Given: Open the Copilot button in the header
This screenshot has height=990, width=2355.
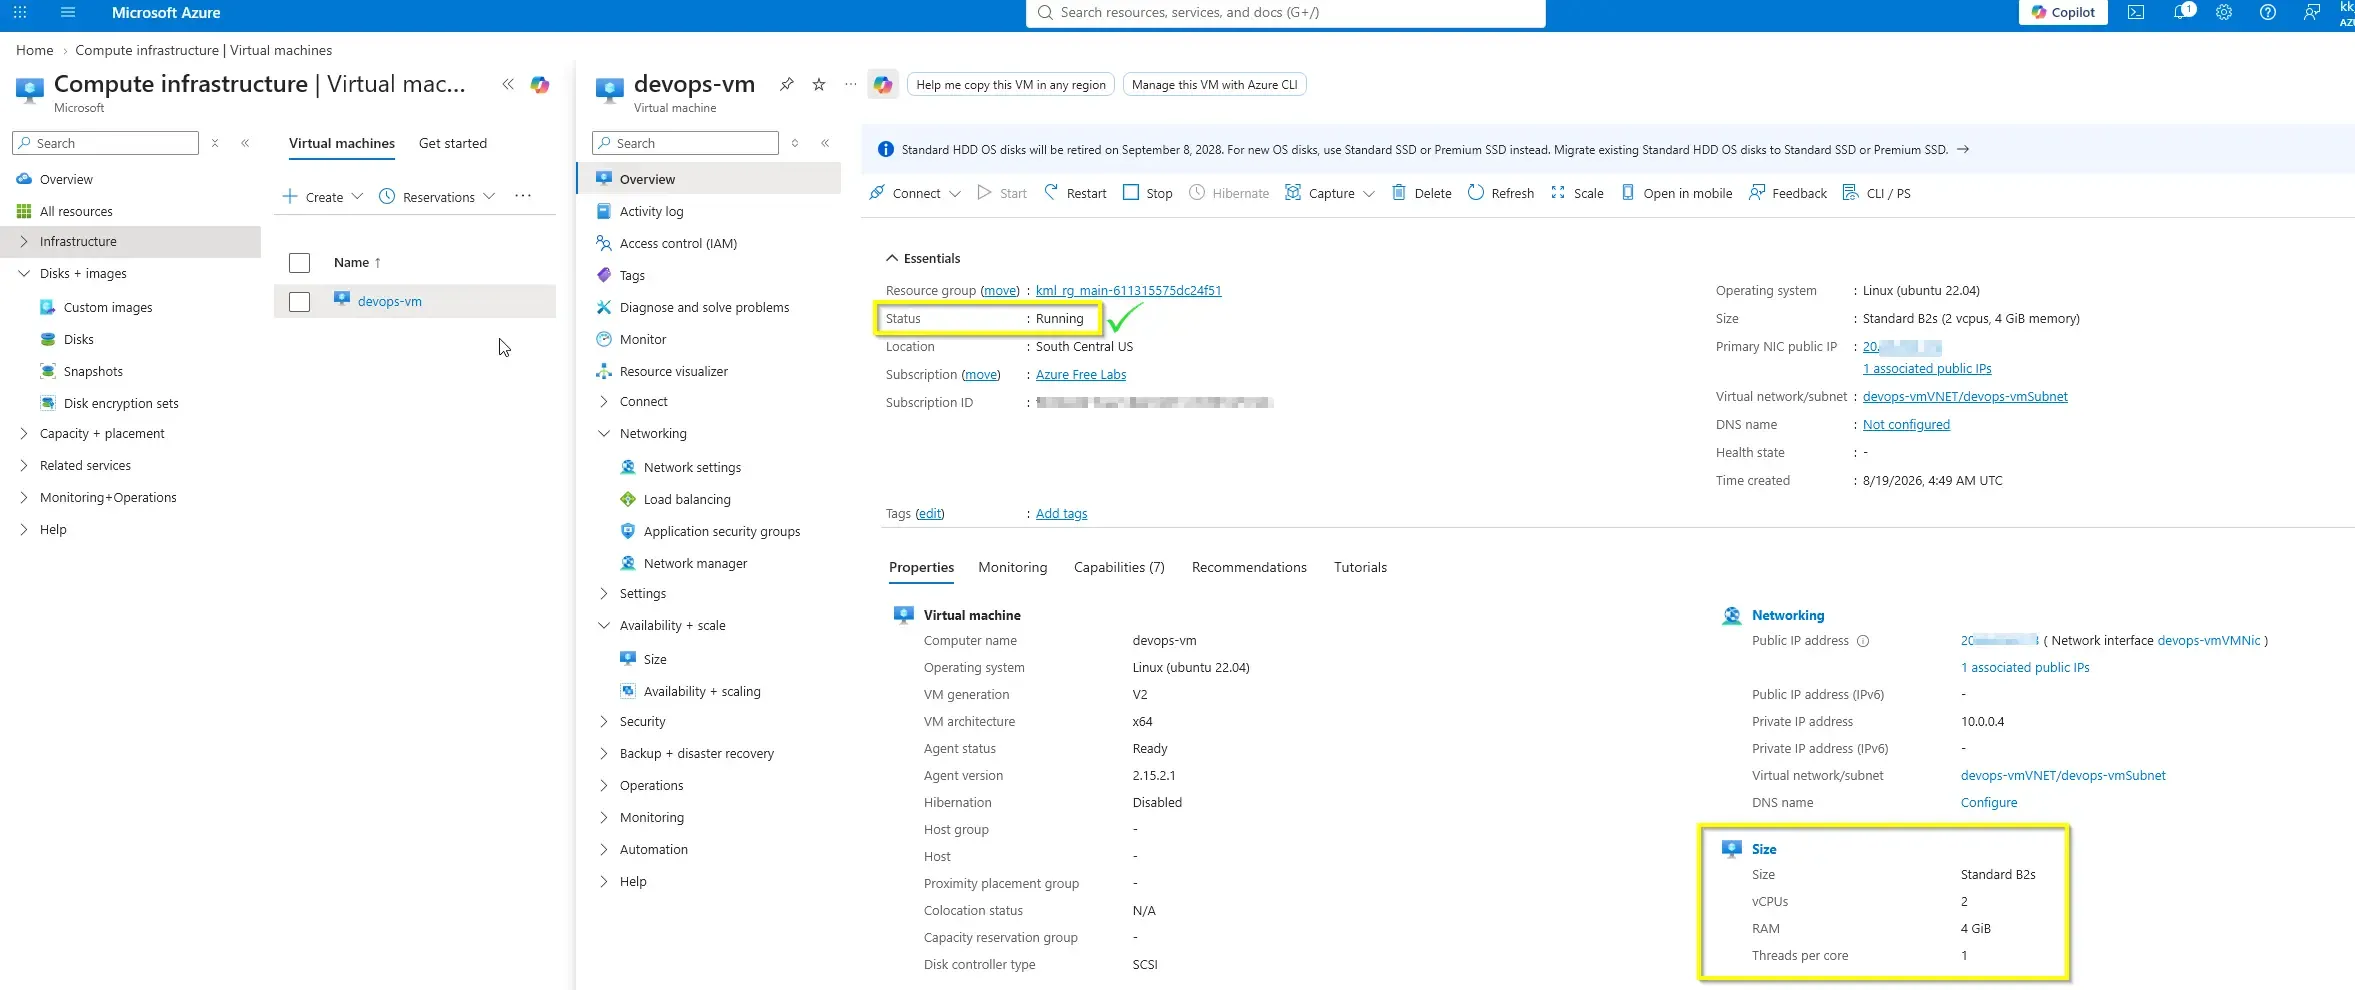Looking at the screenshot, I should pyautogui.click(x=2063, y=13).
